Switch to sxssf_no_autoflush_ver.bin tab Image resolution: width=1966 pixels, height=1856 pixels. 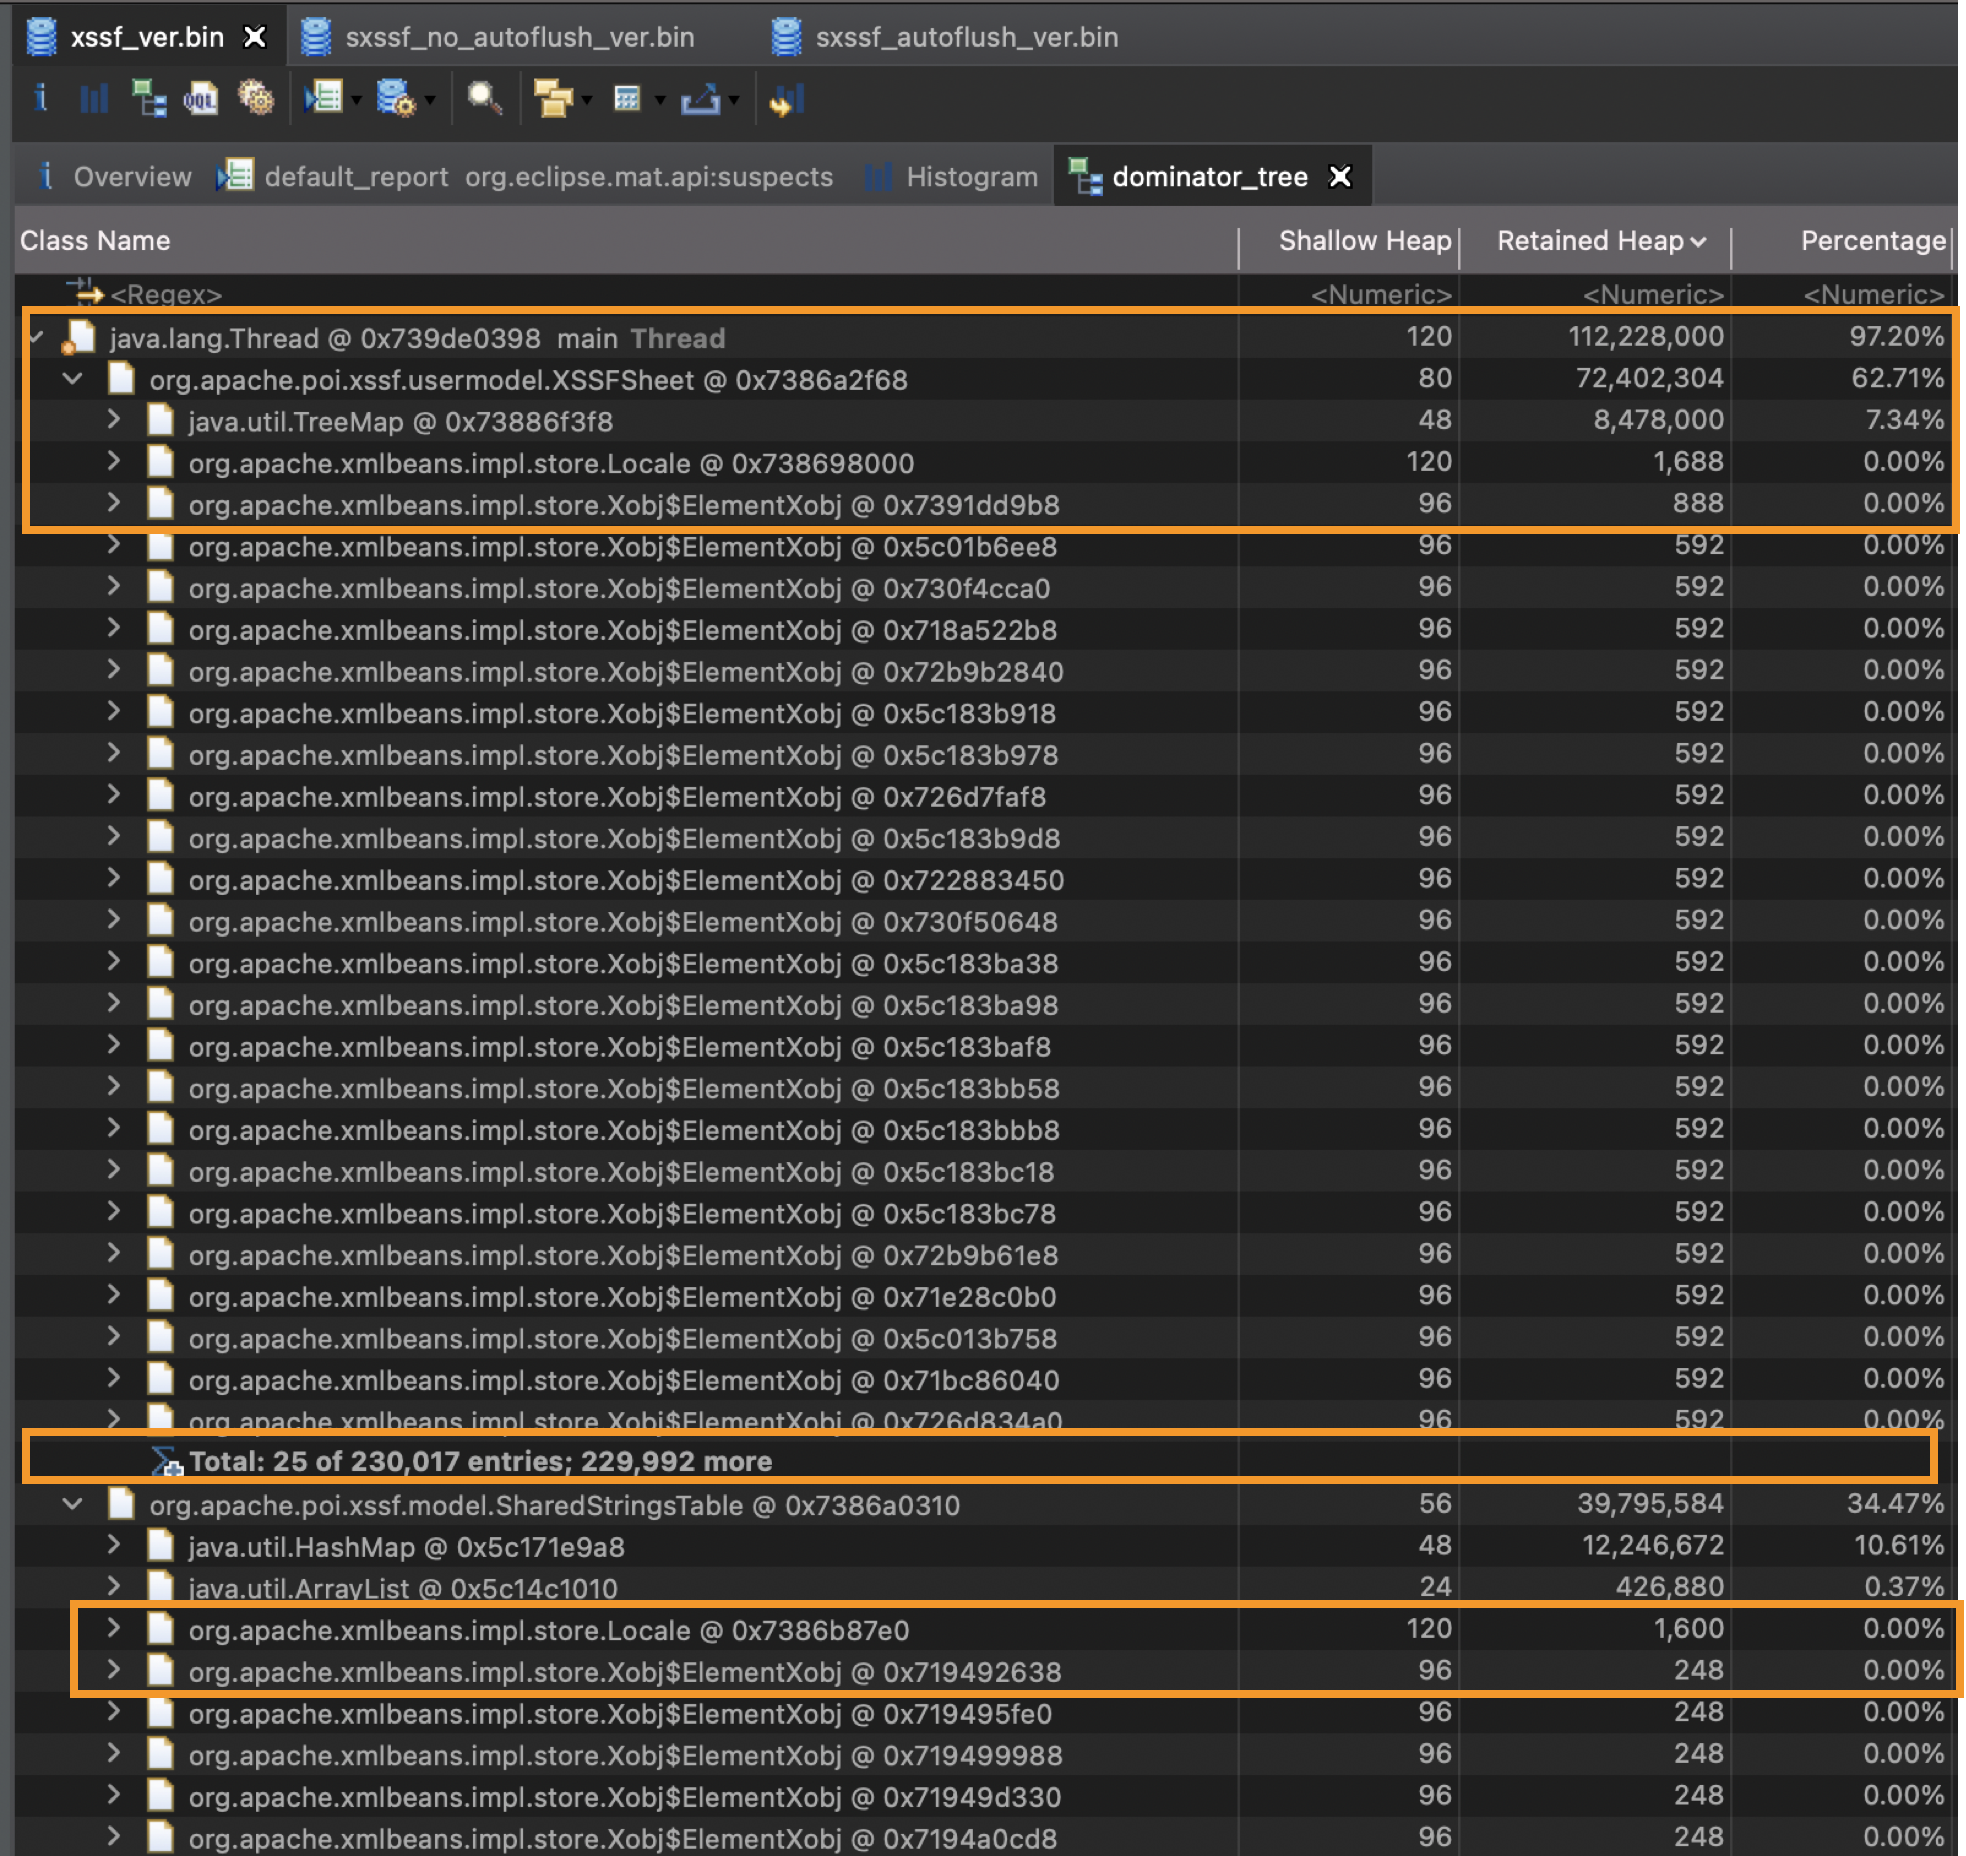point(519,37)
